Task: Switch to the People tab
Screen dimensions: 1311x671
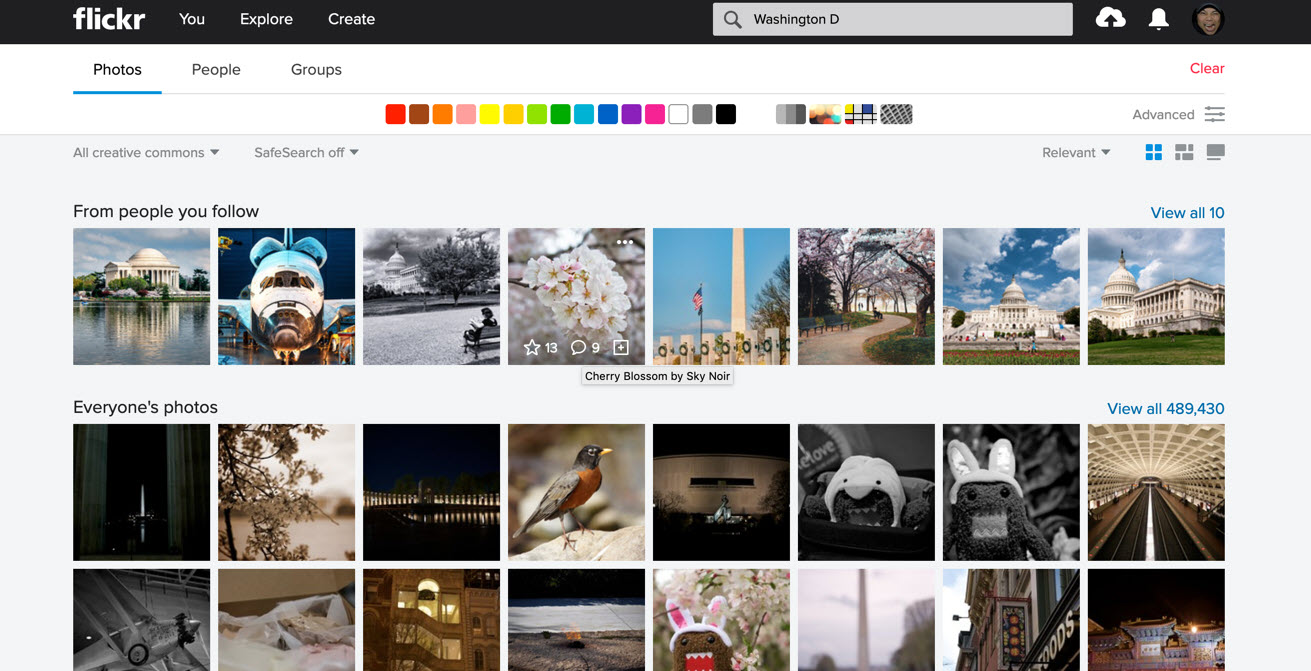Action: [216, 70]
